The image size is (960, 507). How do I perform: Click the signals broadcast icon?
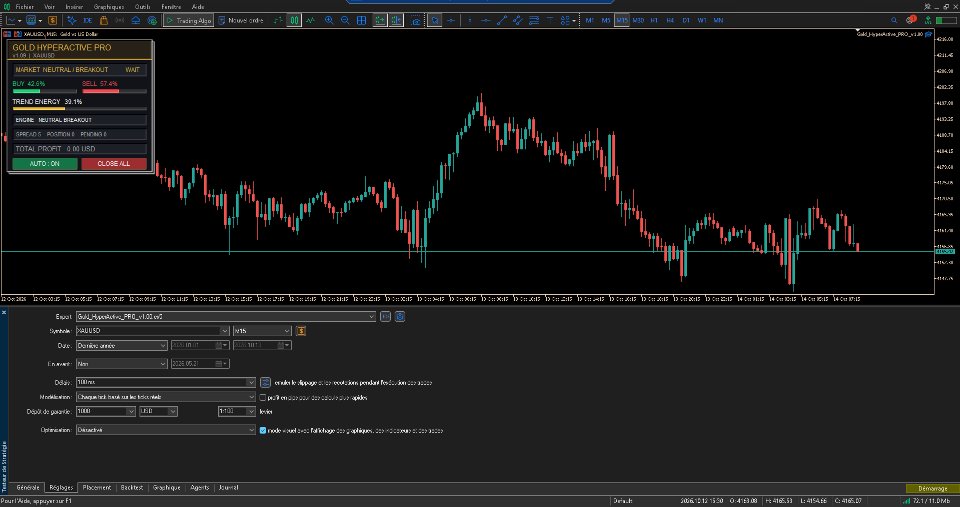(x=119, y=20)
